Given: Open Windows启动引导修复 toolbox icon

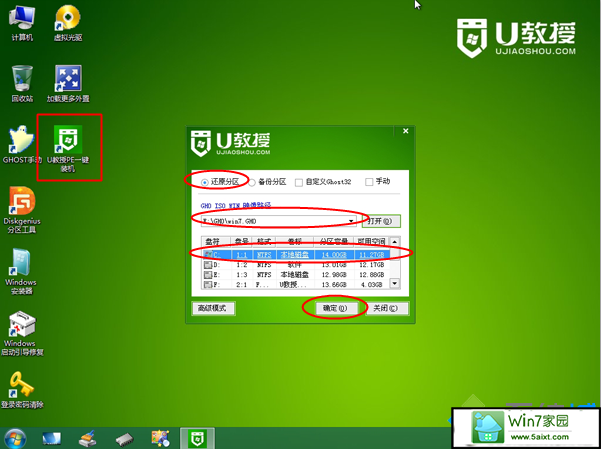Looking at the screenshot, I should (22, 333).
